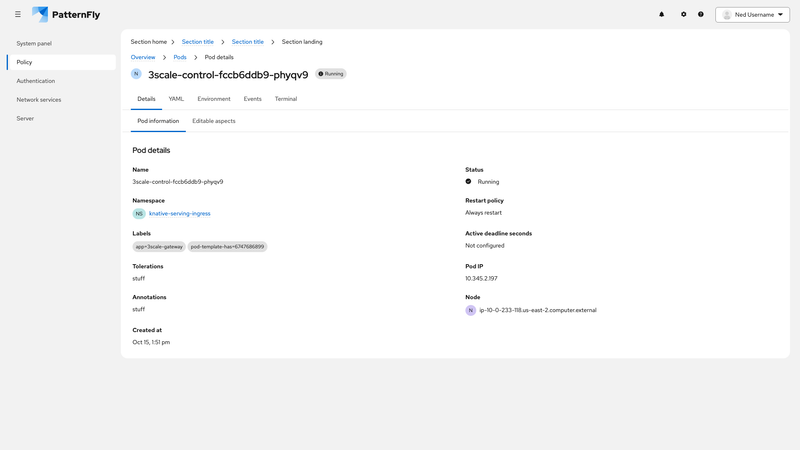Open knative-serving-ingress namespace link
Screen dimensions: 800x450
click(180, 214)
